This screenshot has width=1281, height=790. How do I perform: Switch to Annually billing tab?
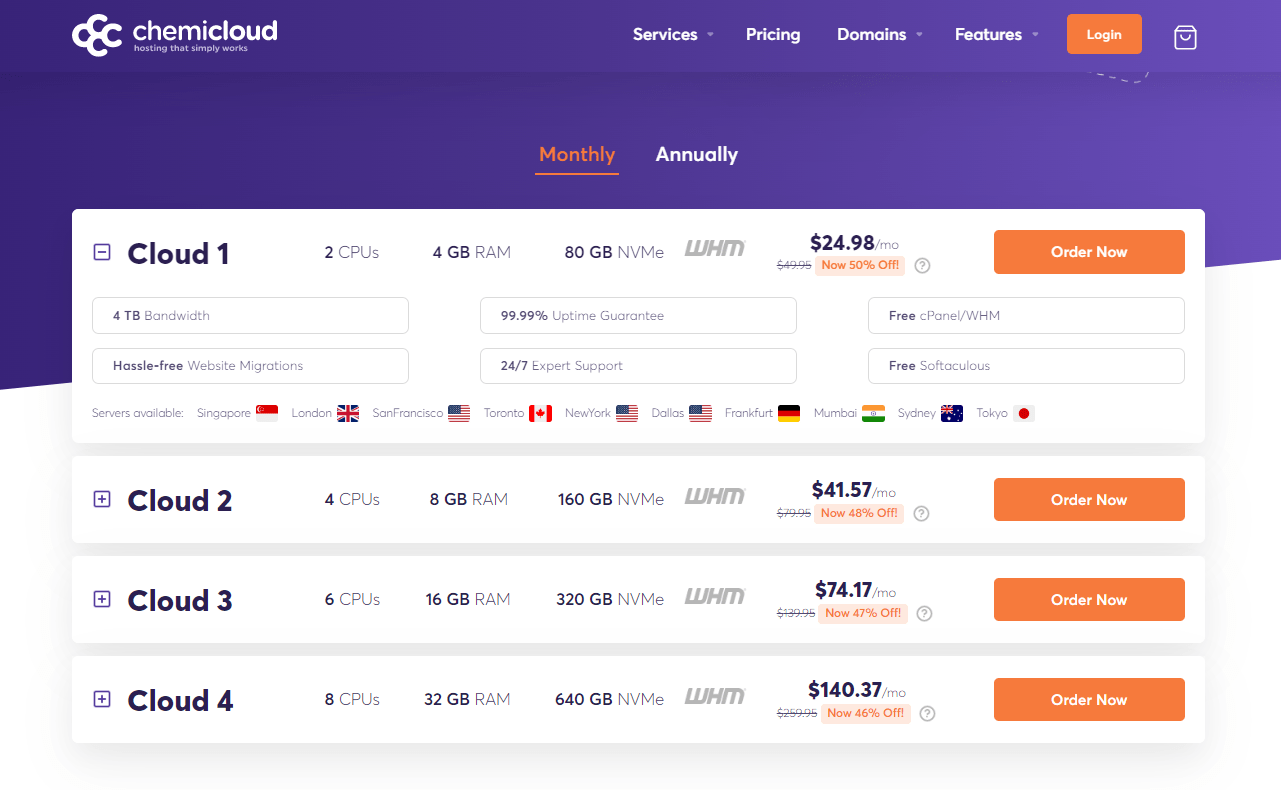pyautogui.click(x=697, y=155)
